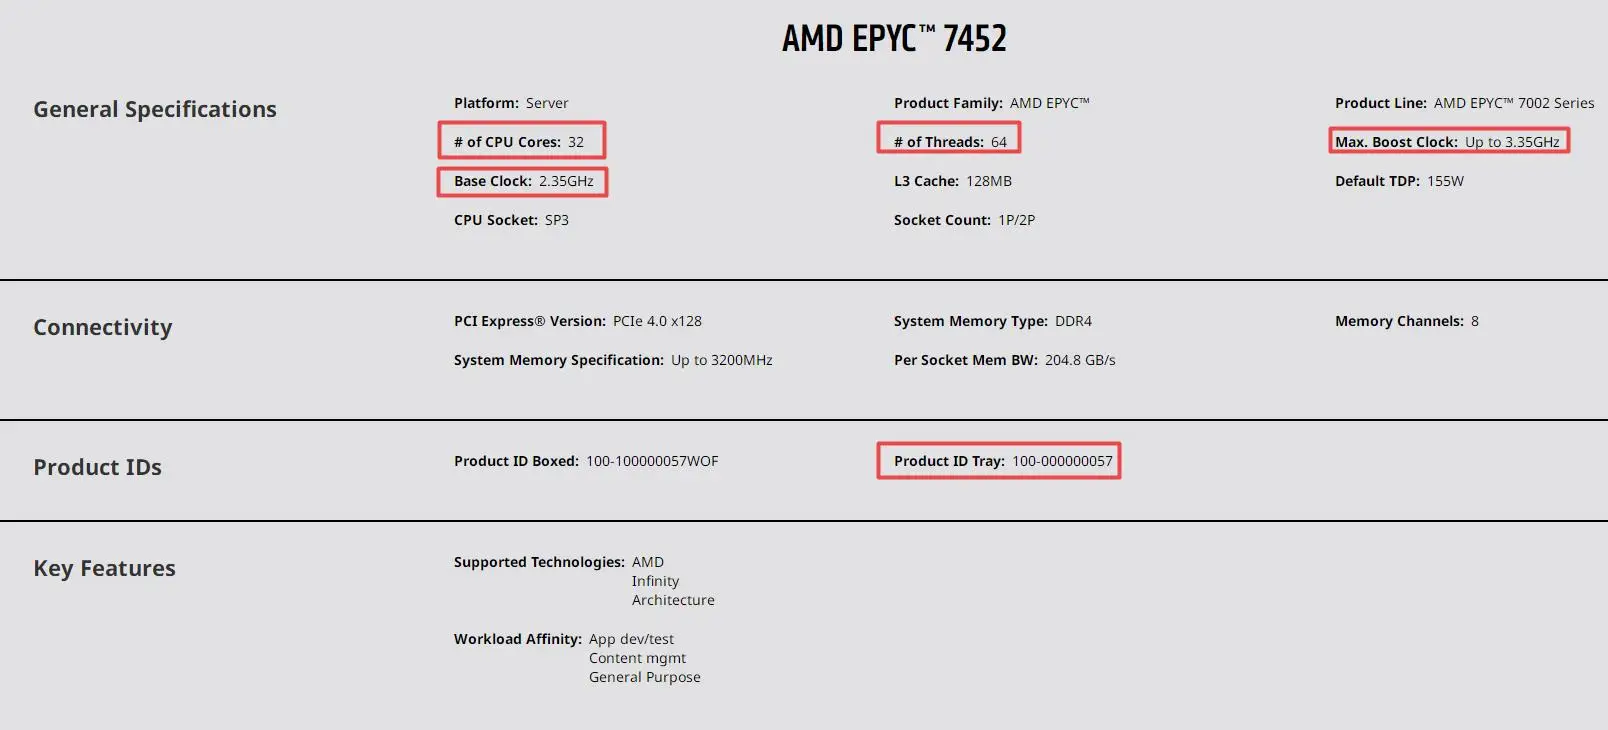This screenshot has height=730, width=1608.
Task: Click the Product IDs section heading
Action: 97,467
